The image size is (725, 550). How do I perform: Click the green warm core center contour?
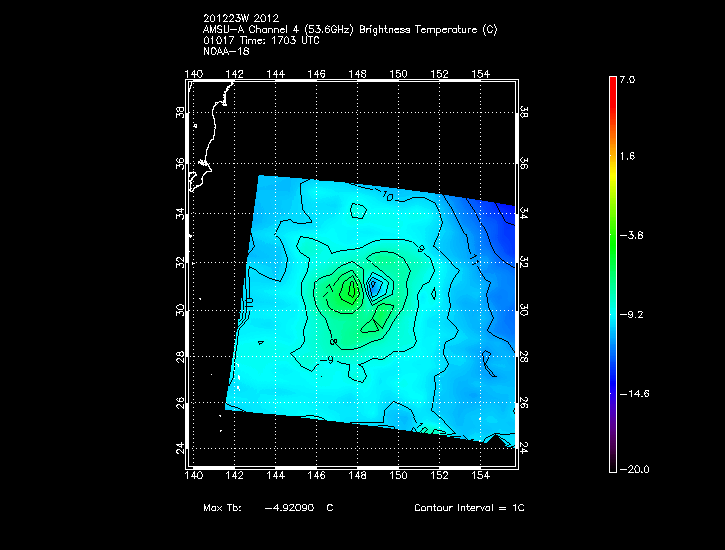click(x=350, y=289)
